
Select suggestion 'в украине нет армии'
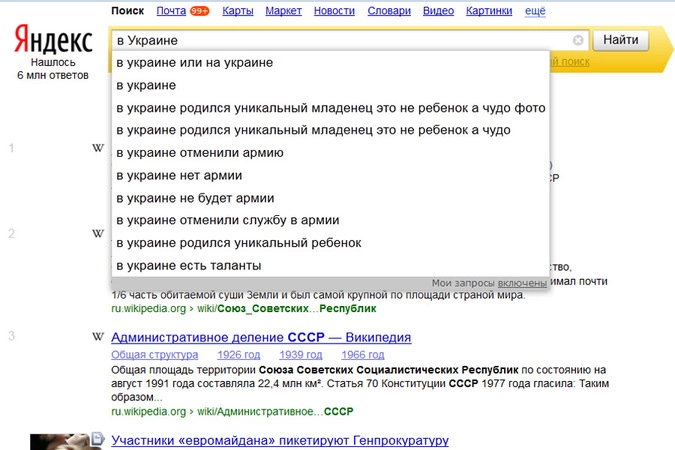179,175
